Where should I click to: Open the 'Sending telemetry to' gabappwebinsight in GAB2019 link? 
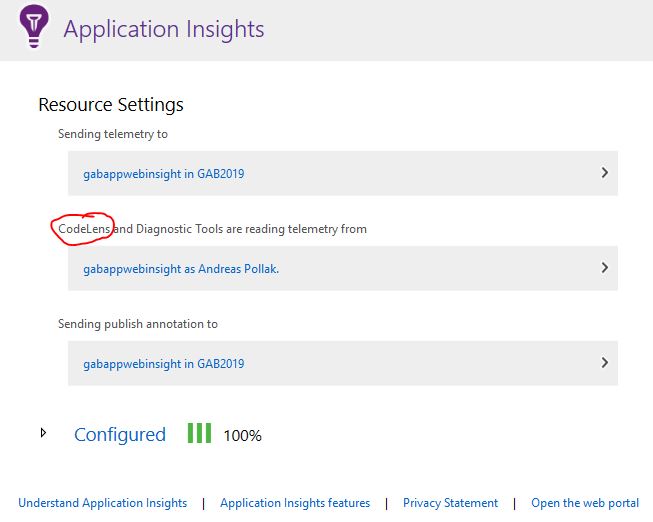point(164,174)
